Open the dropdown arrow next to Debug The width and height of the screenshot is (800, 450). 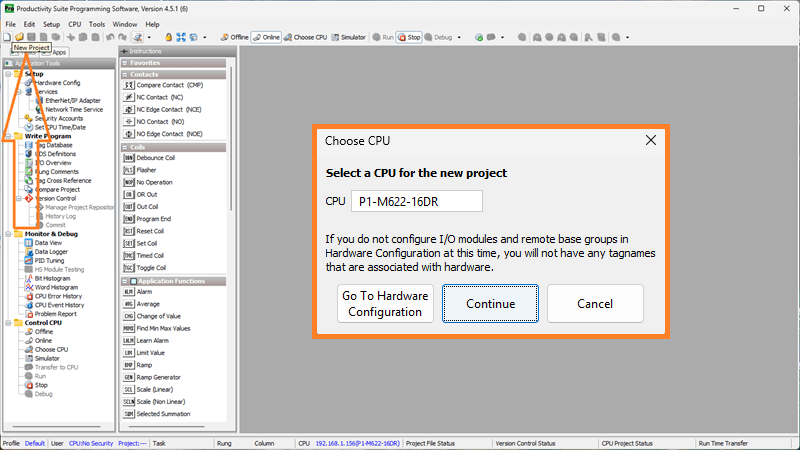pyautogui.click(x=459, y=37)
